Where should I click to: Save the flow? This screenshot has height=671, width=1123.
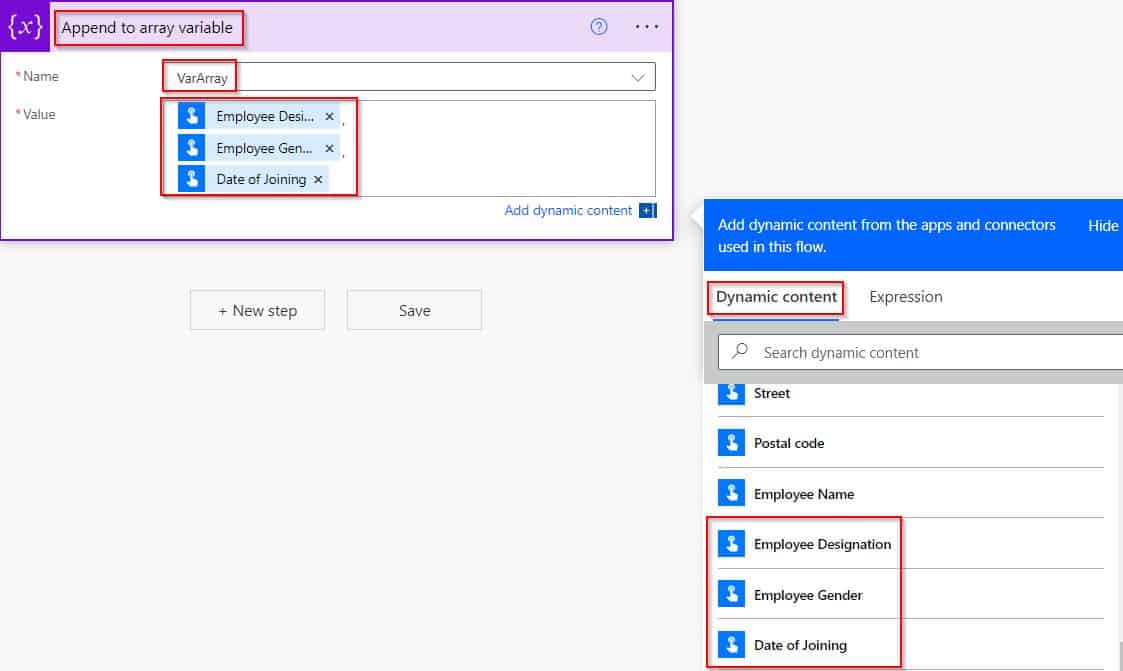pyautogui.click(x=414, y=310)
